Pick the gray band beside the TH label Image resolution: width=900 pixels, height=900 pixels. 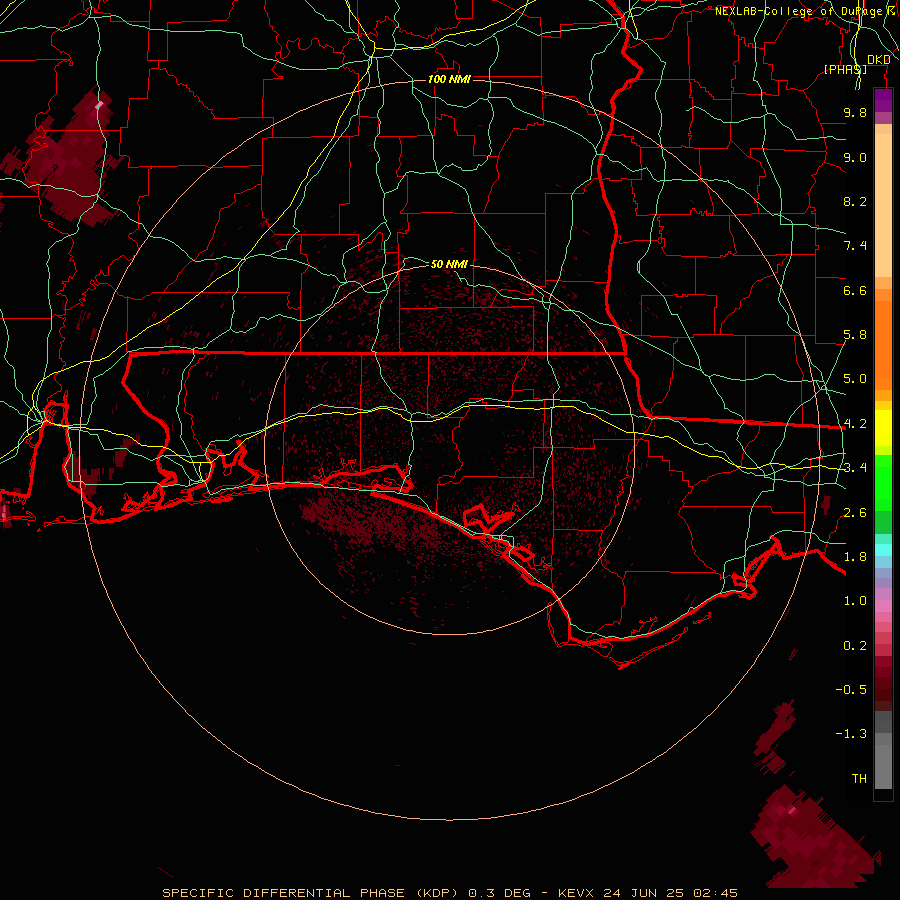883,766
